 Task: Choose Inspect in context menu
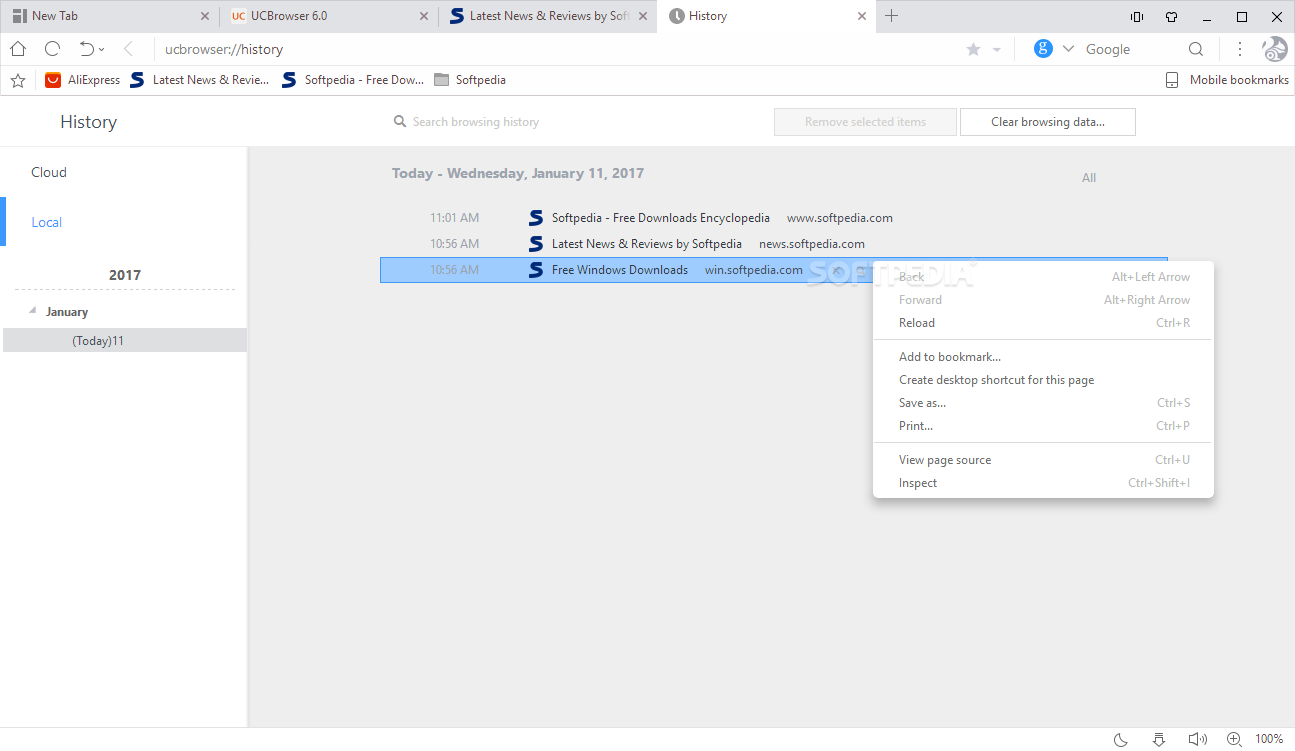pyautogui.click(x=1043, y=482)
